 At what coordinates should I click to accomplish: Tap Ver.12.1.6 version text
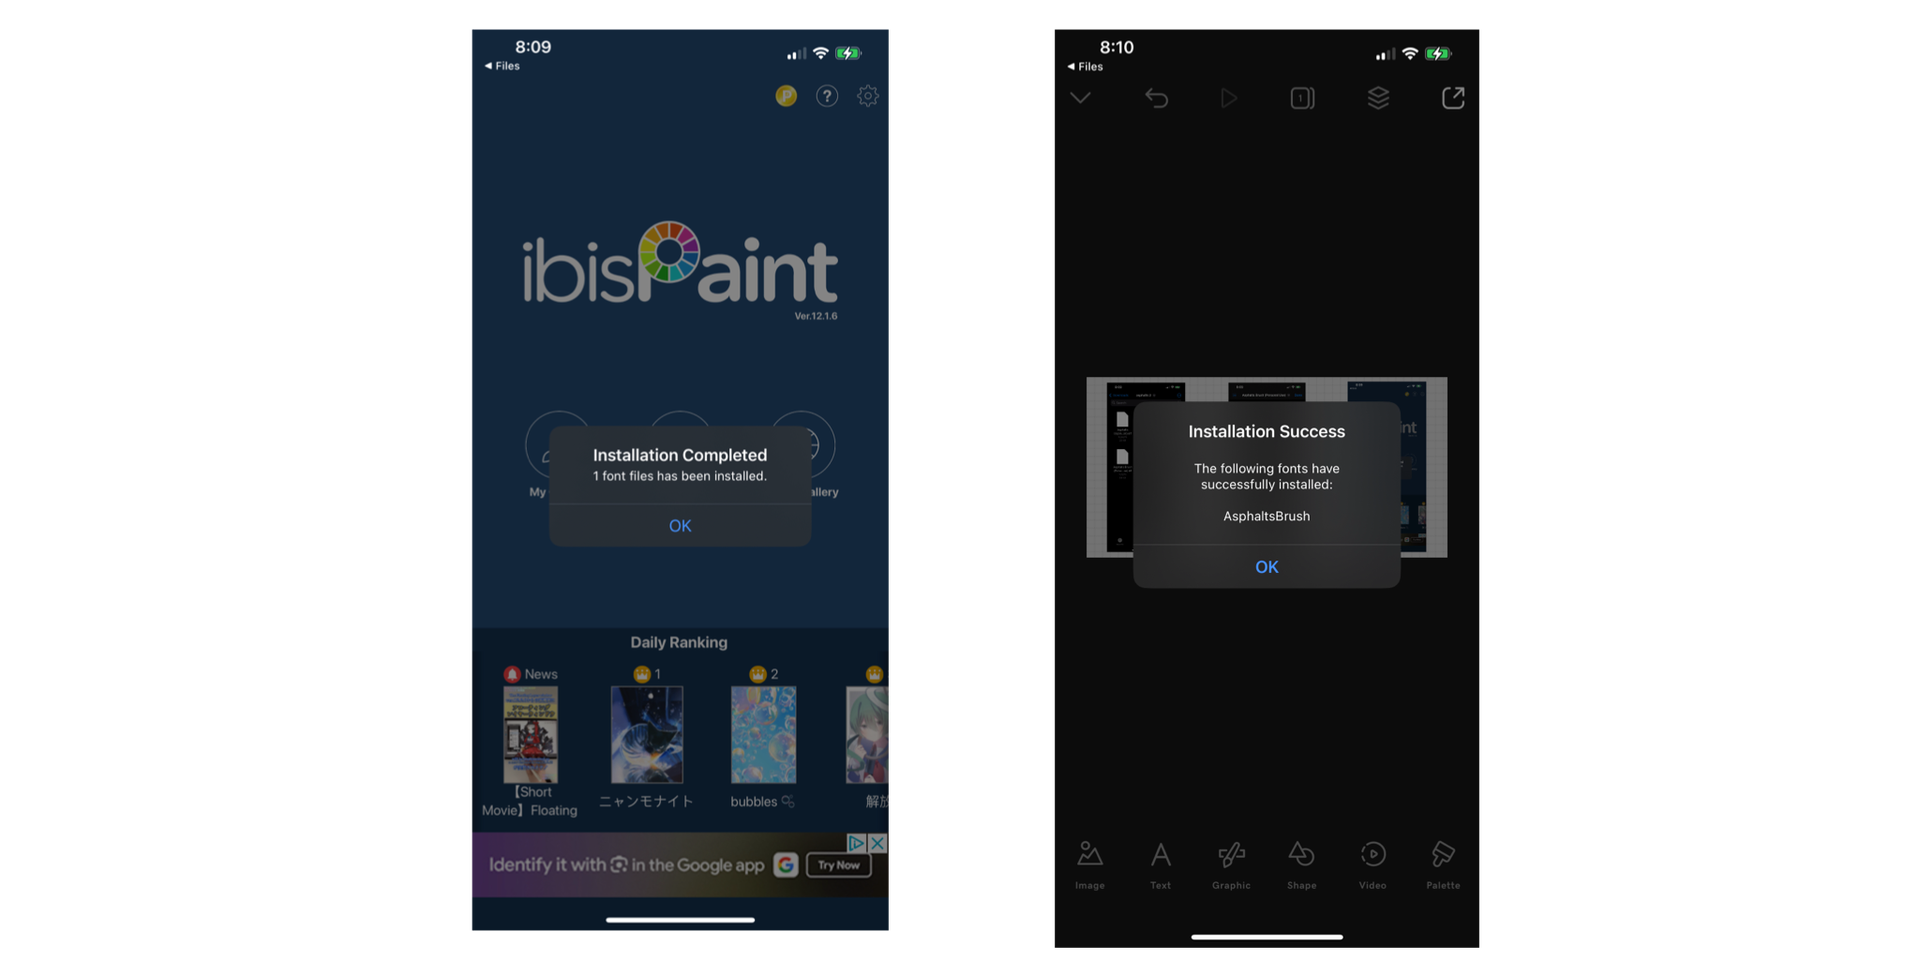tap(816, 316)
